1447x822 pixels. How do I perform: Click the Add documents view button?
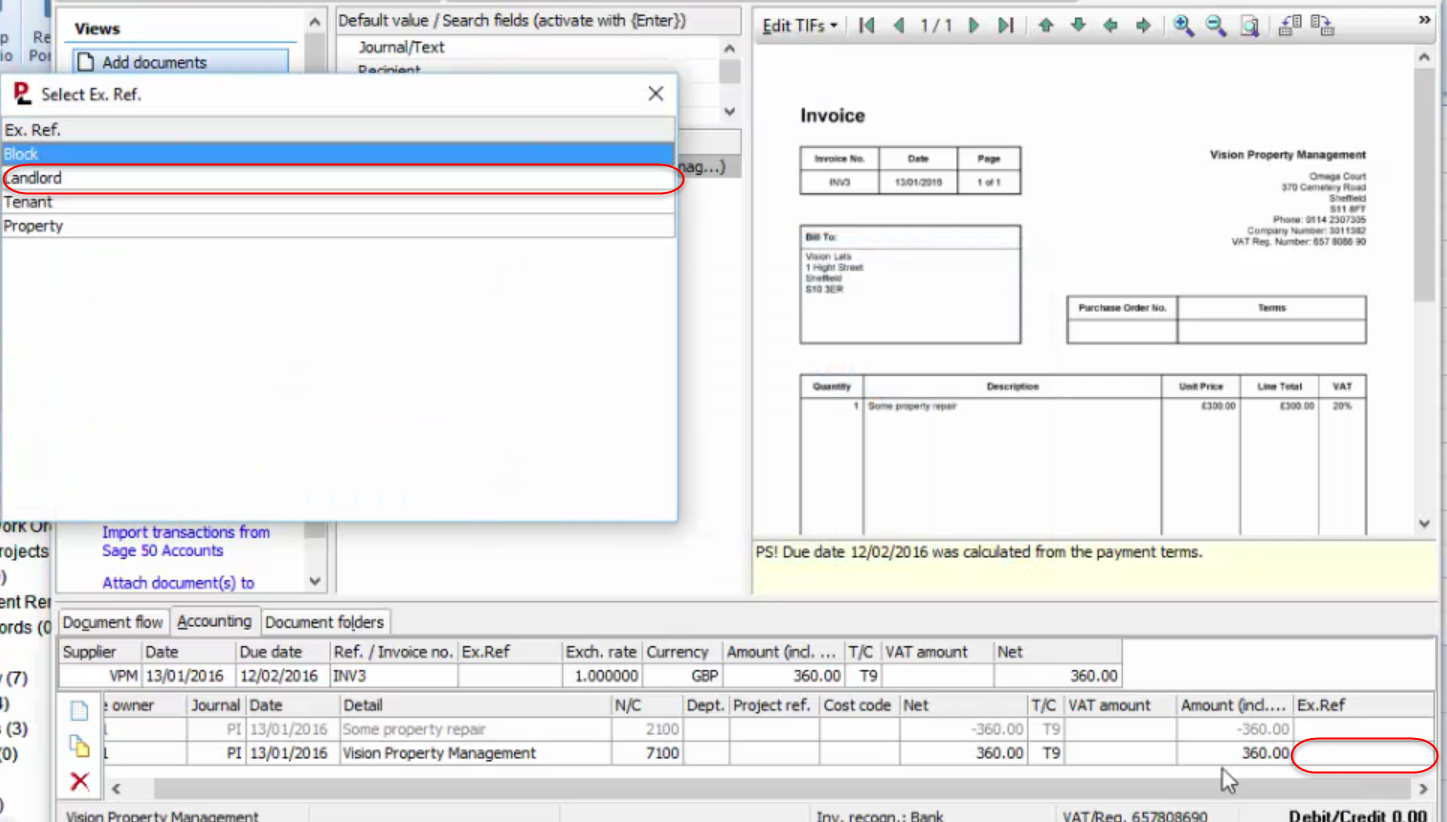[x=180, y=62]
